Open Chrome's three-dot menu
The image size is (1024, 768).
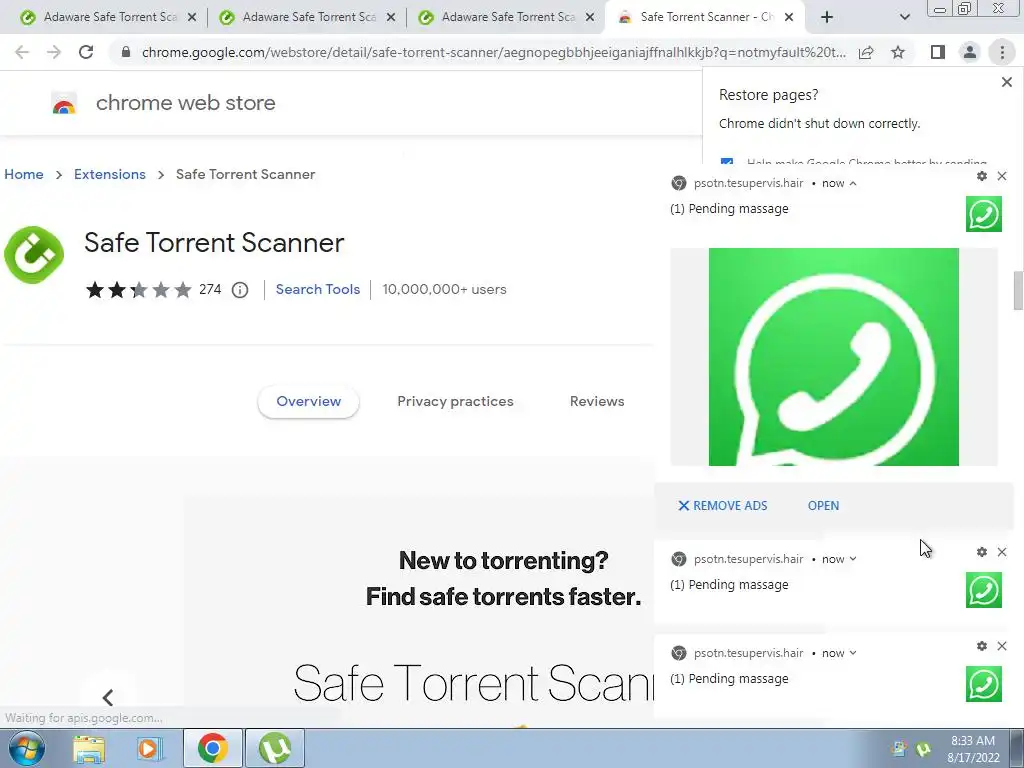tap(1002, 52)
